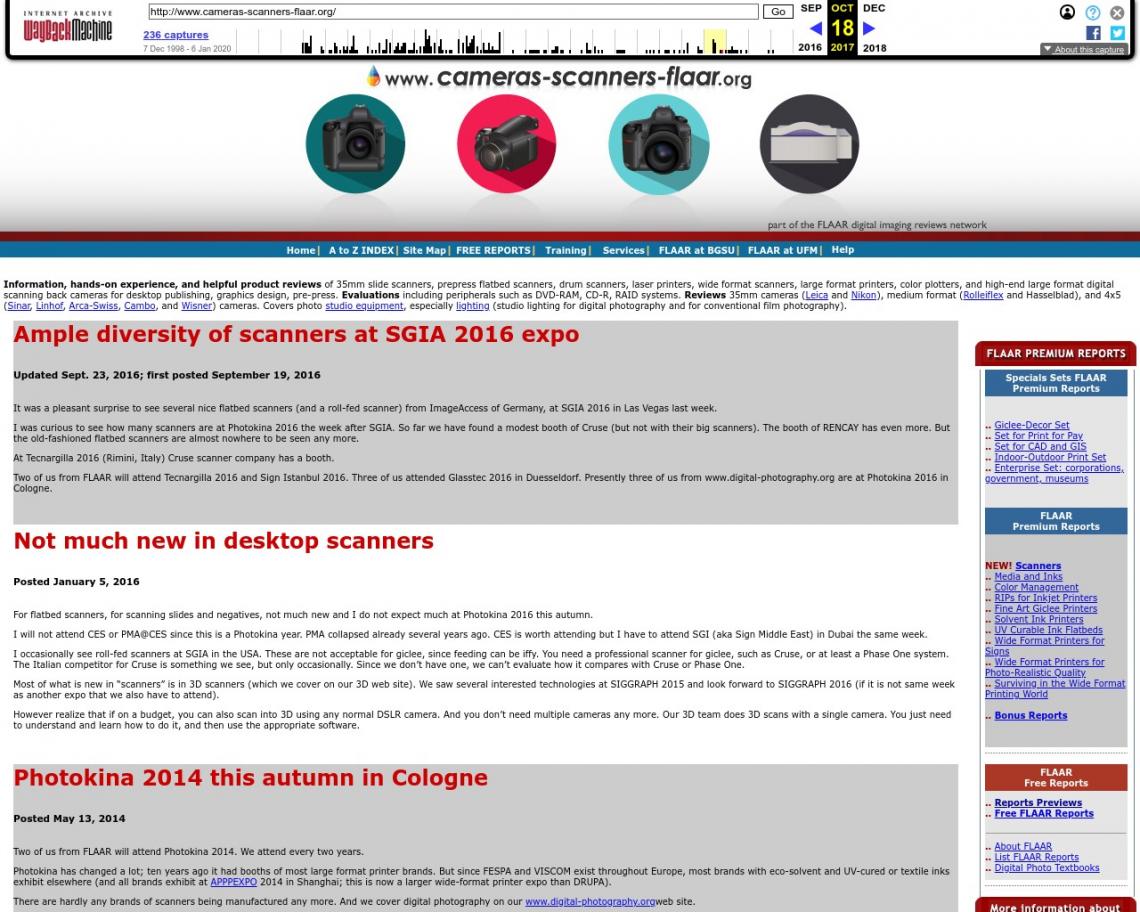
Task: Open the NEW! Scanners report link
Action: 1038,566
